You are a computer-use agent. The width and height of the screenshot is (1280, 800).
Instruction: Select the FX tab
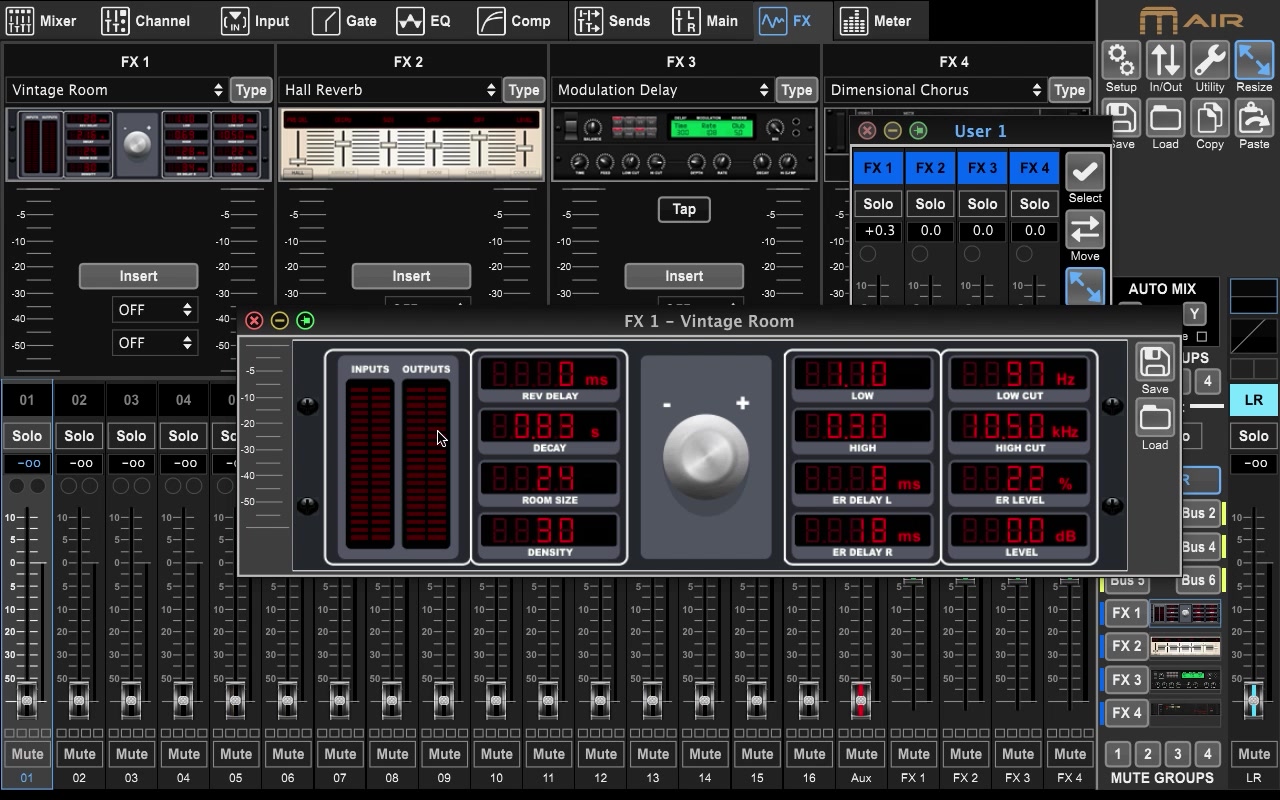(x=787, y=20)
